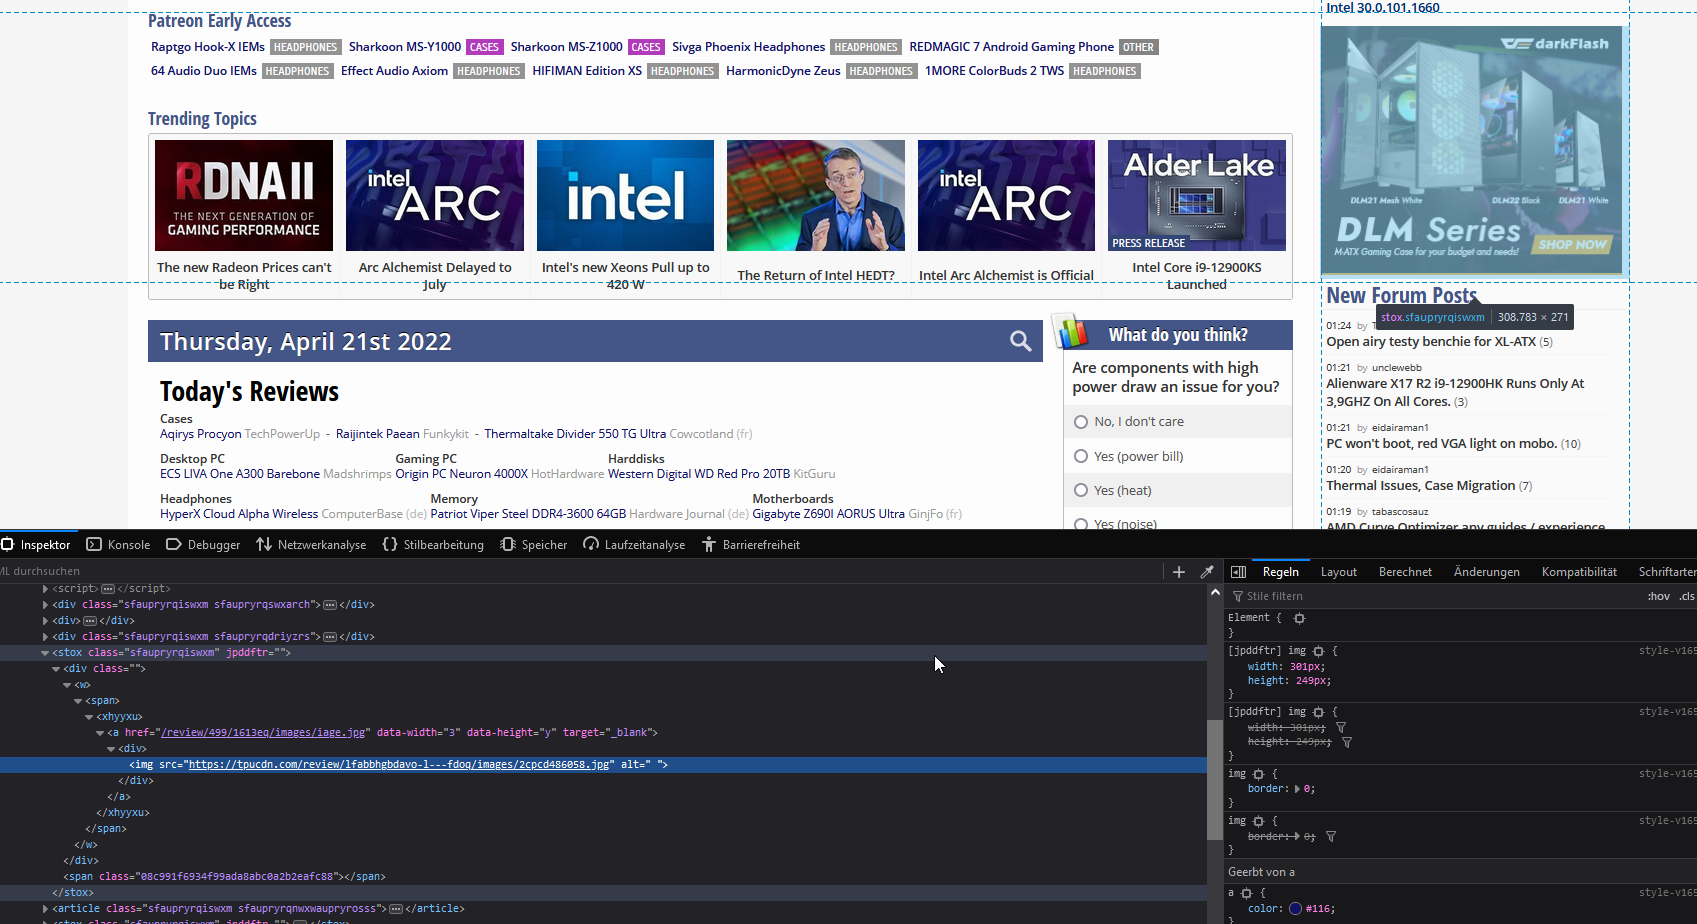The width and height of the screenshot is (1697, 924).
Task: Open the Speicher tab
Action: (x=533, y=544)
